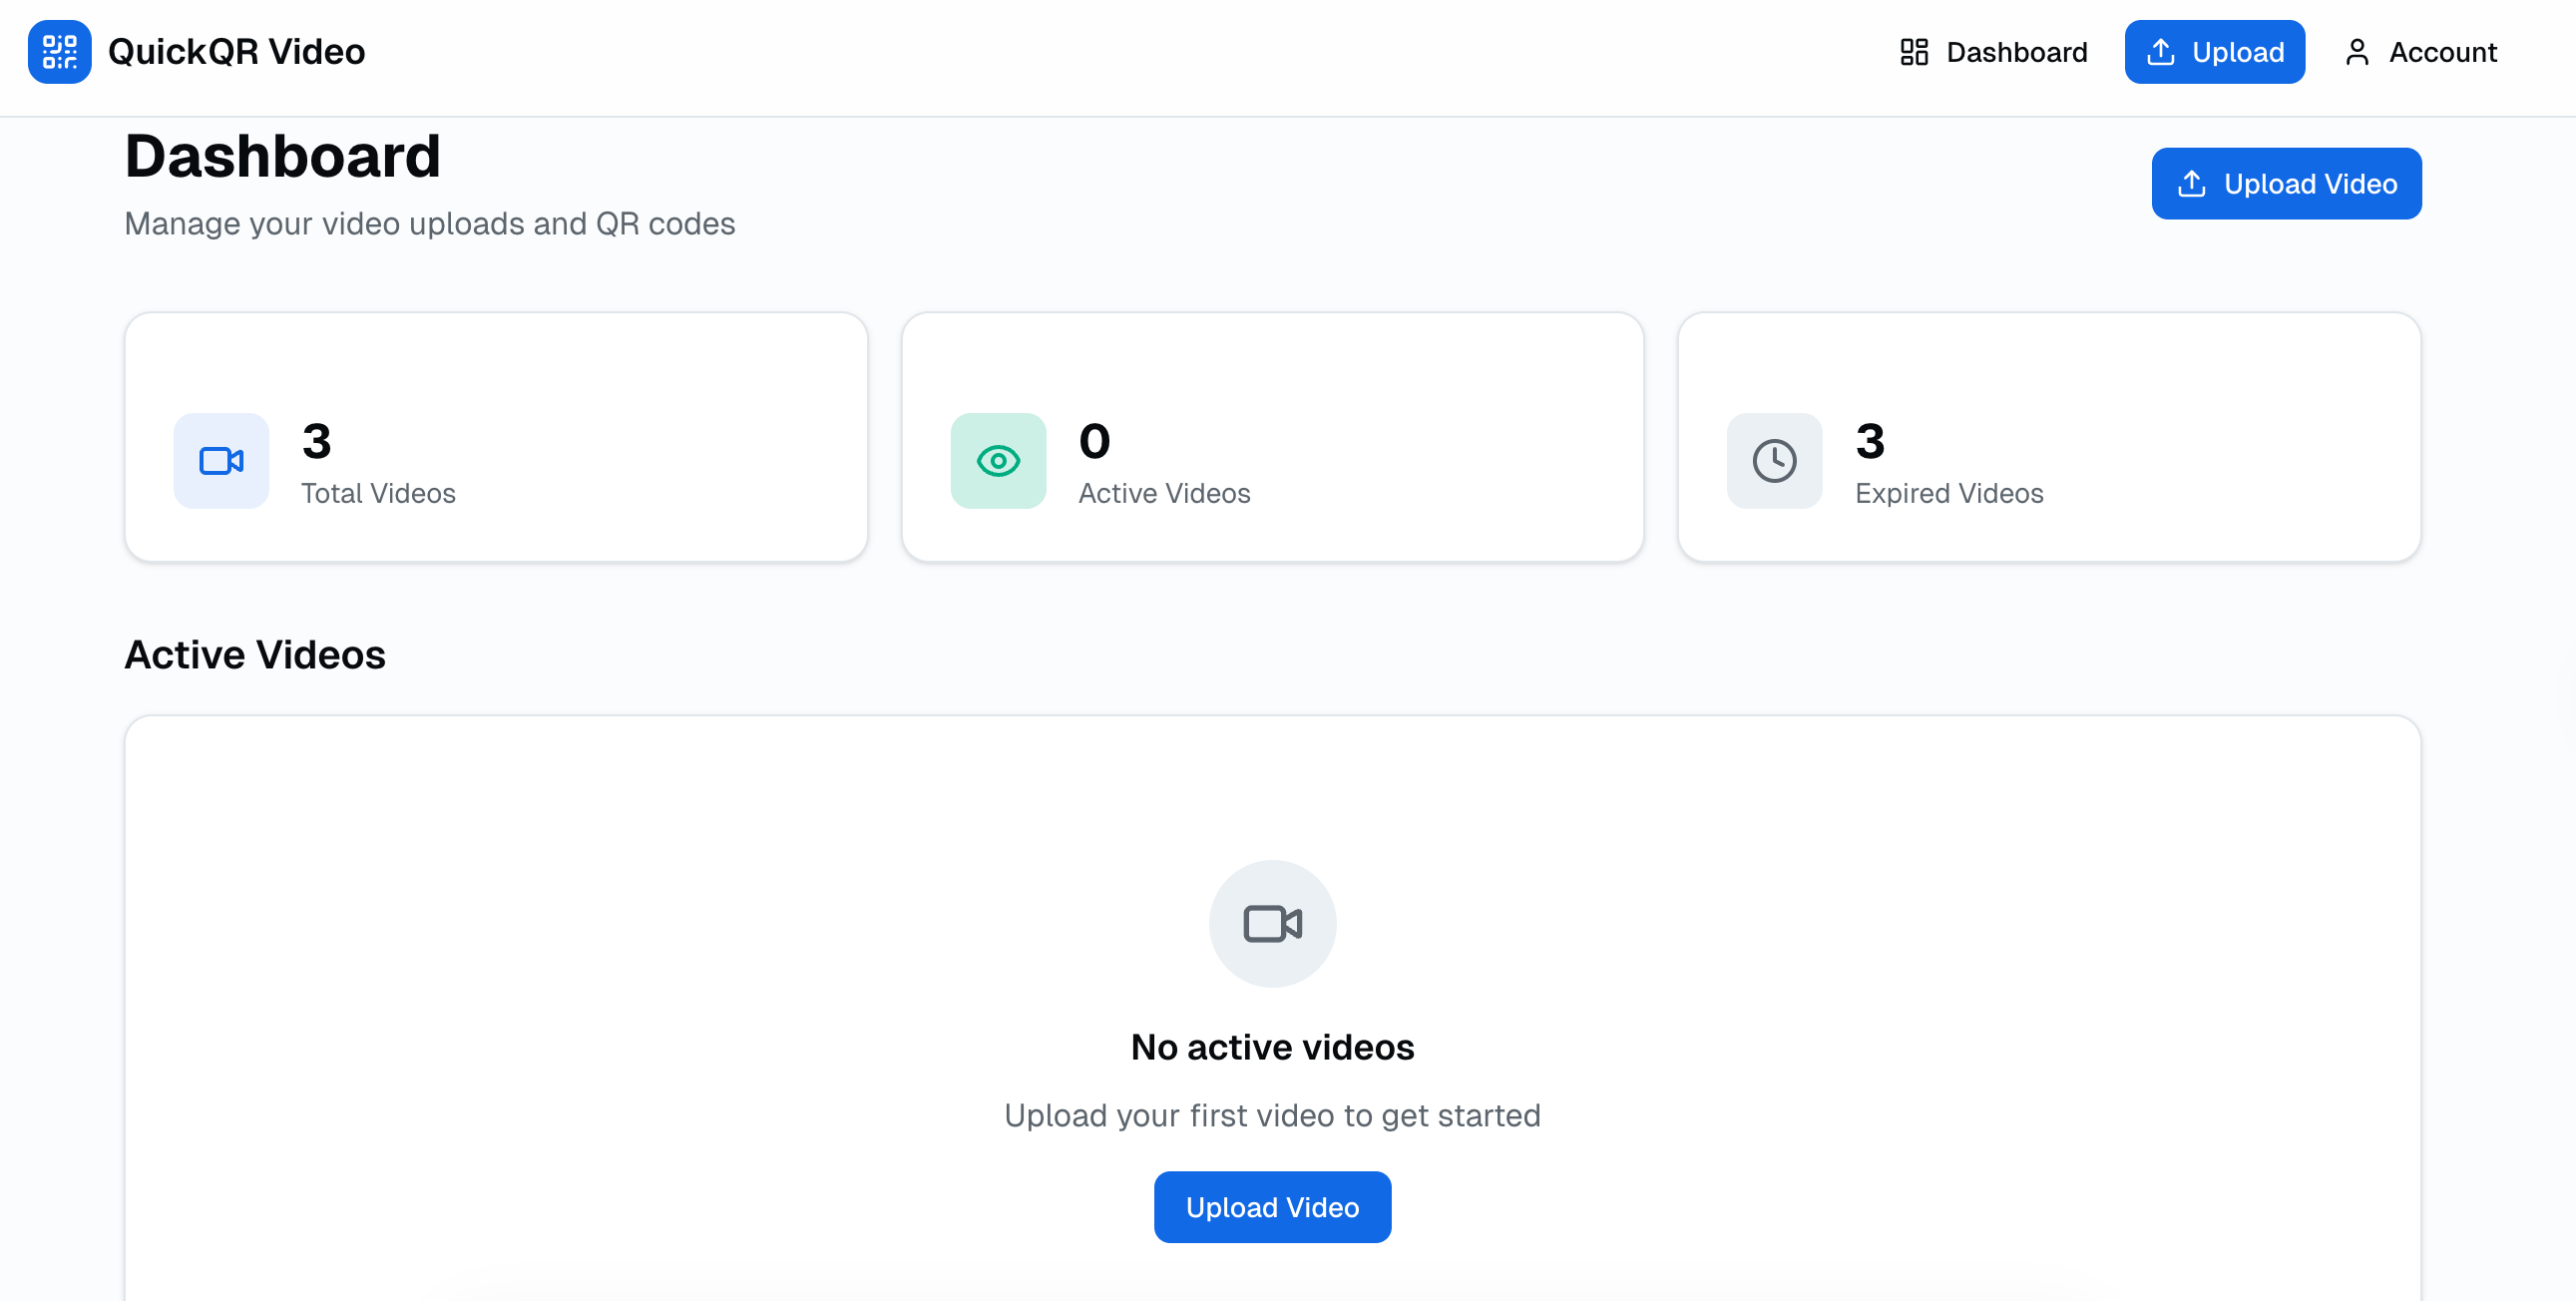This screenshot has height=1301, width=2576.
Task: Click the count 3 on Expired Videos card
Action: pos(1869,442)
